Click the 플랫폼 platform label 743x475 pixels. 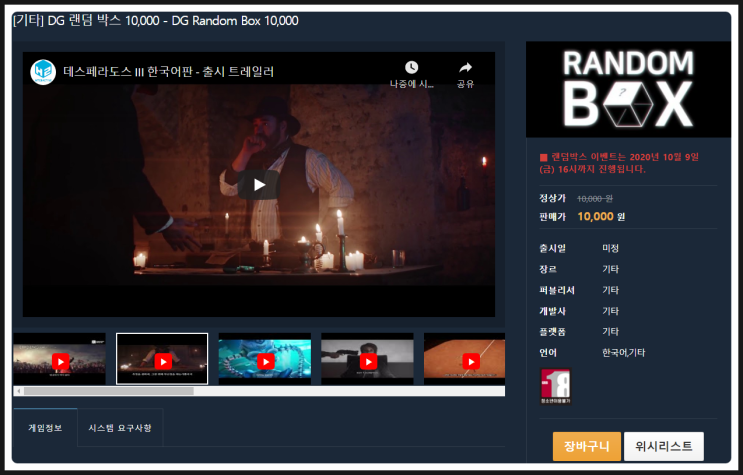(553, 332)
